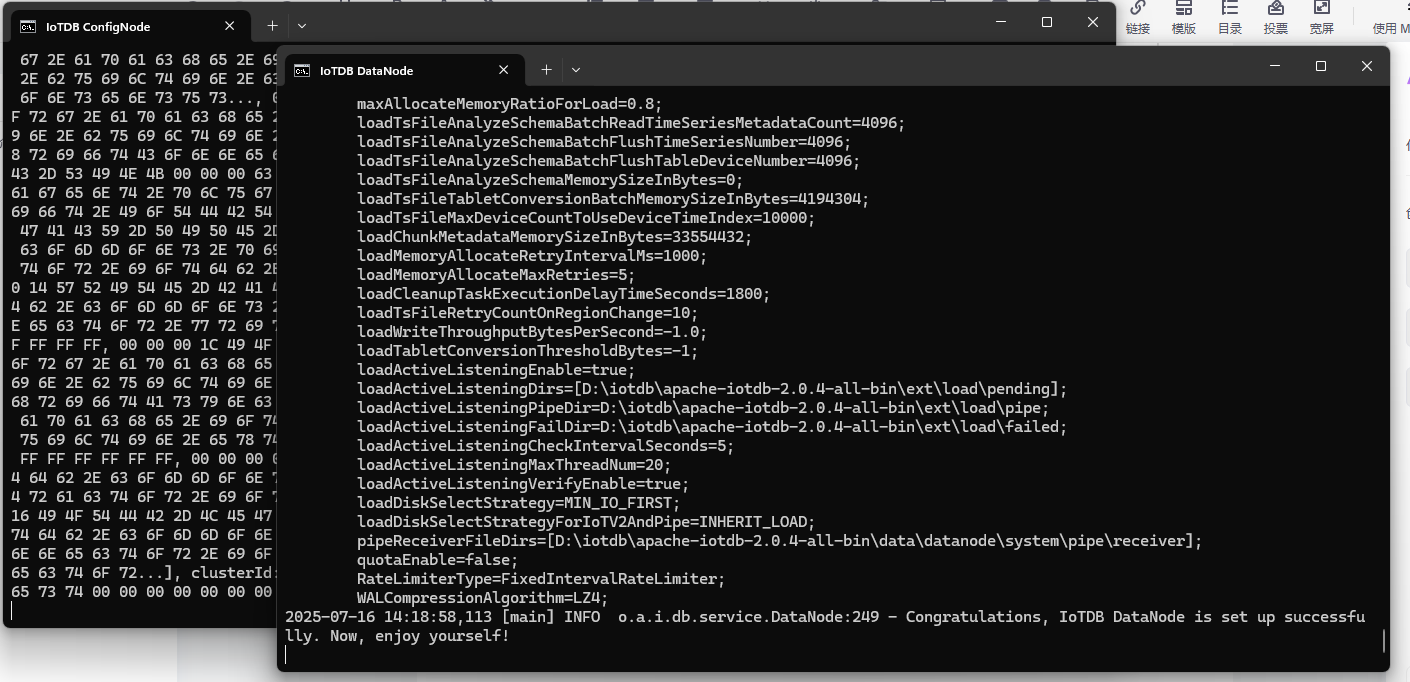
Task: Click the pipeReceiverFileDirs path line
Action: click(x=780, y=541)
